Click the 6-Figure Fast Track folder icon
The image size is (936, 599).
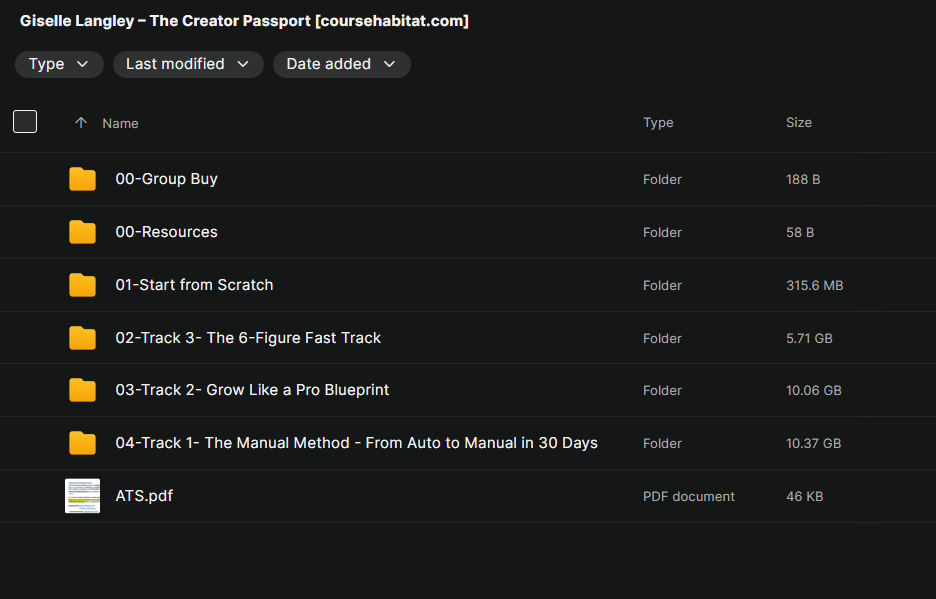coord(82,338)
